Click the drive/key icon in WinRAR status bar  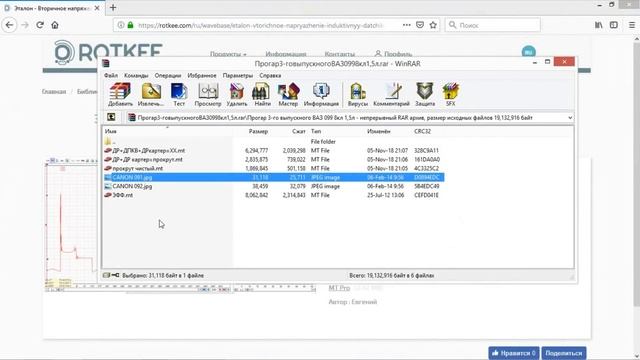pos(111,276)
